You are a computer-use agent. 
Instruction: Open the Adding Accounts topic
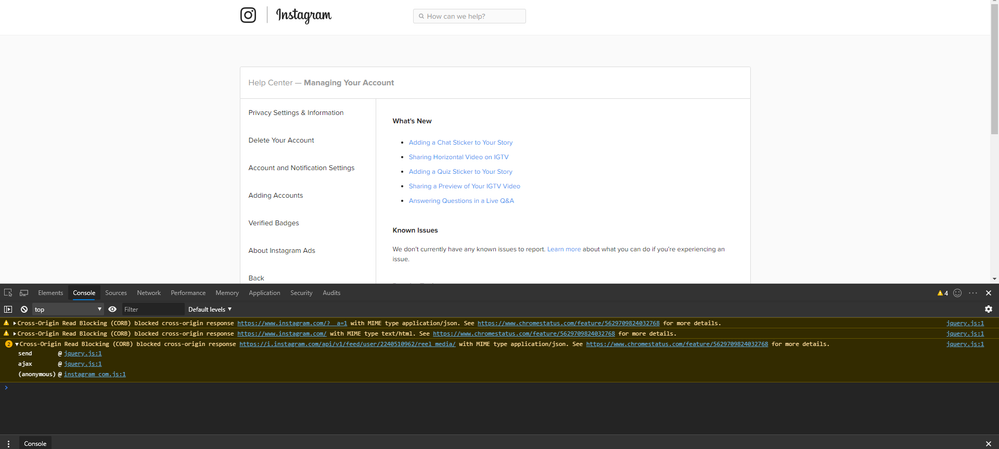(276, 196)
